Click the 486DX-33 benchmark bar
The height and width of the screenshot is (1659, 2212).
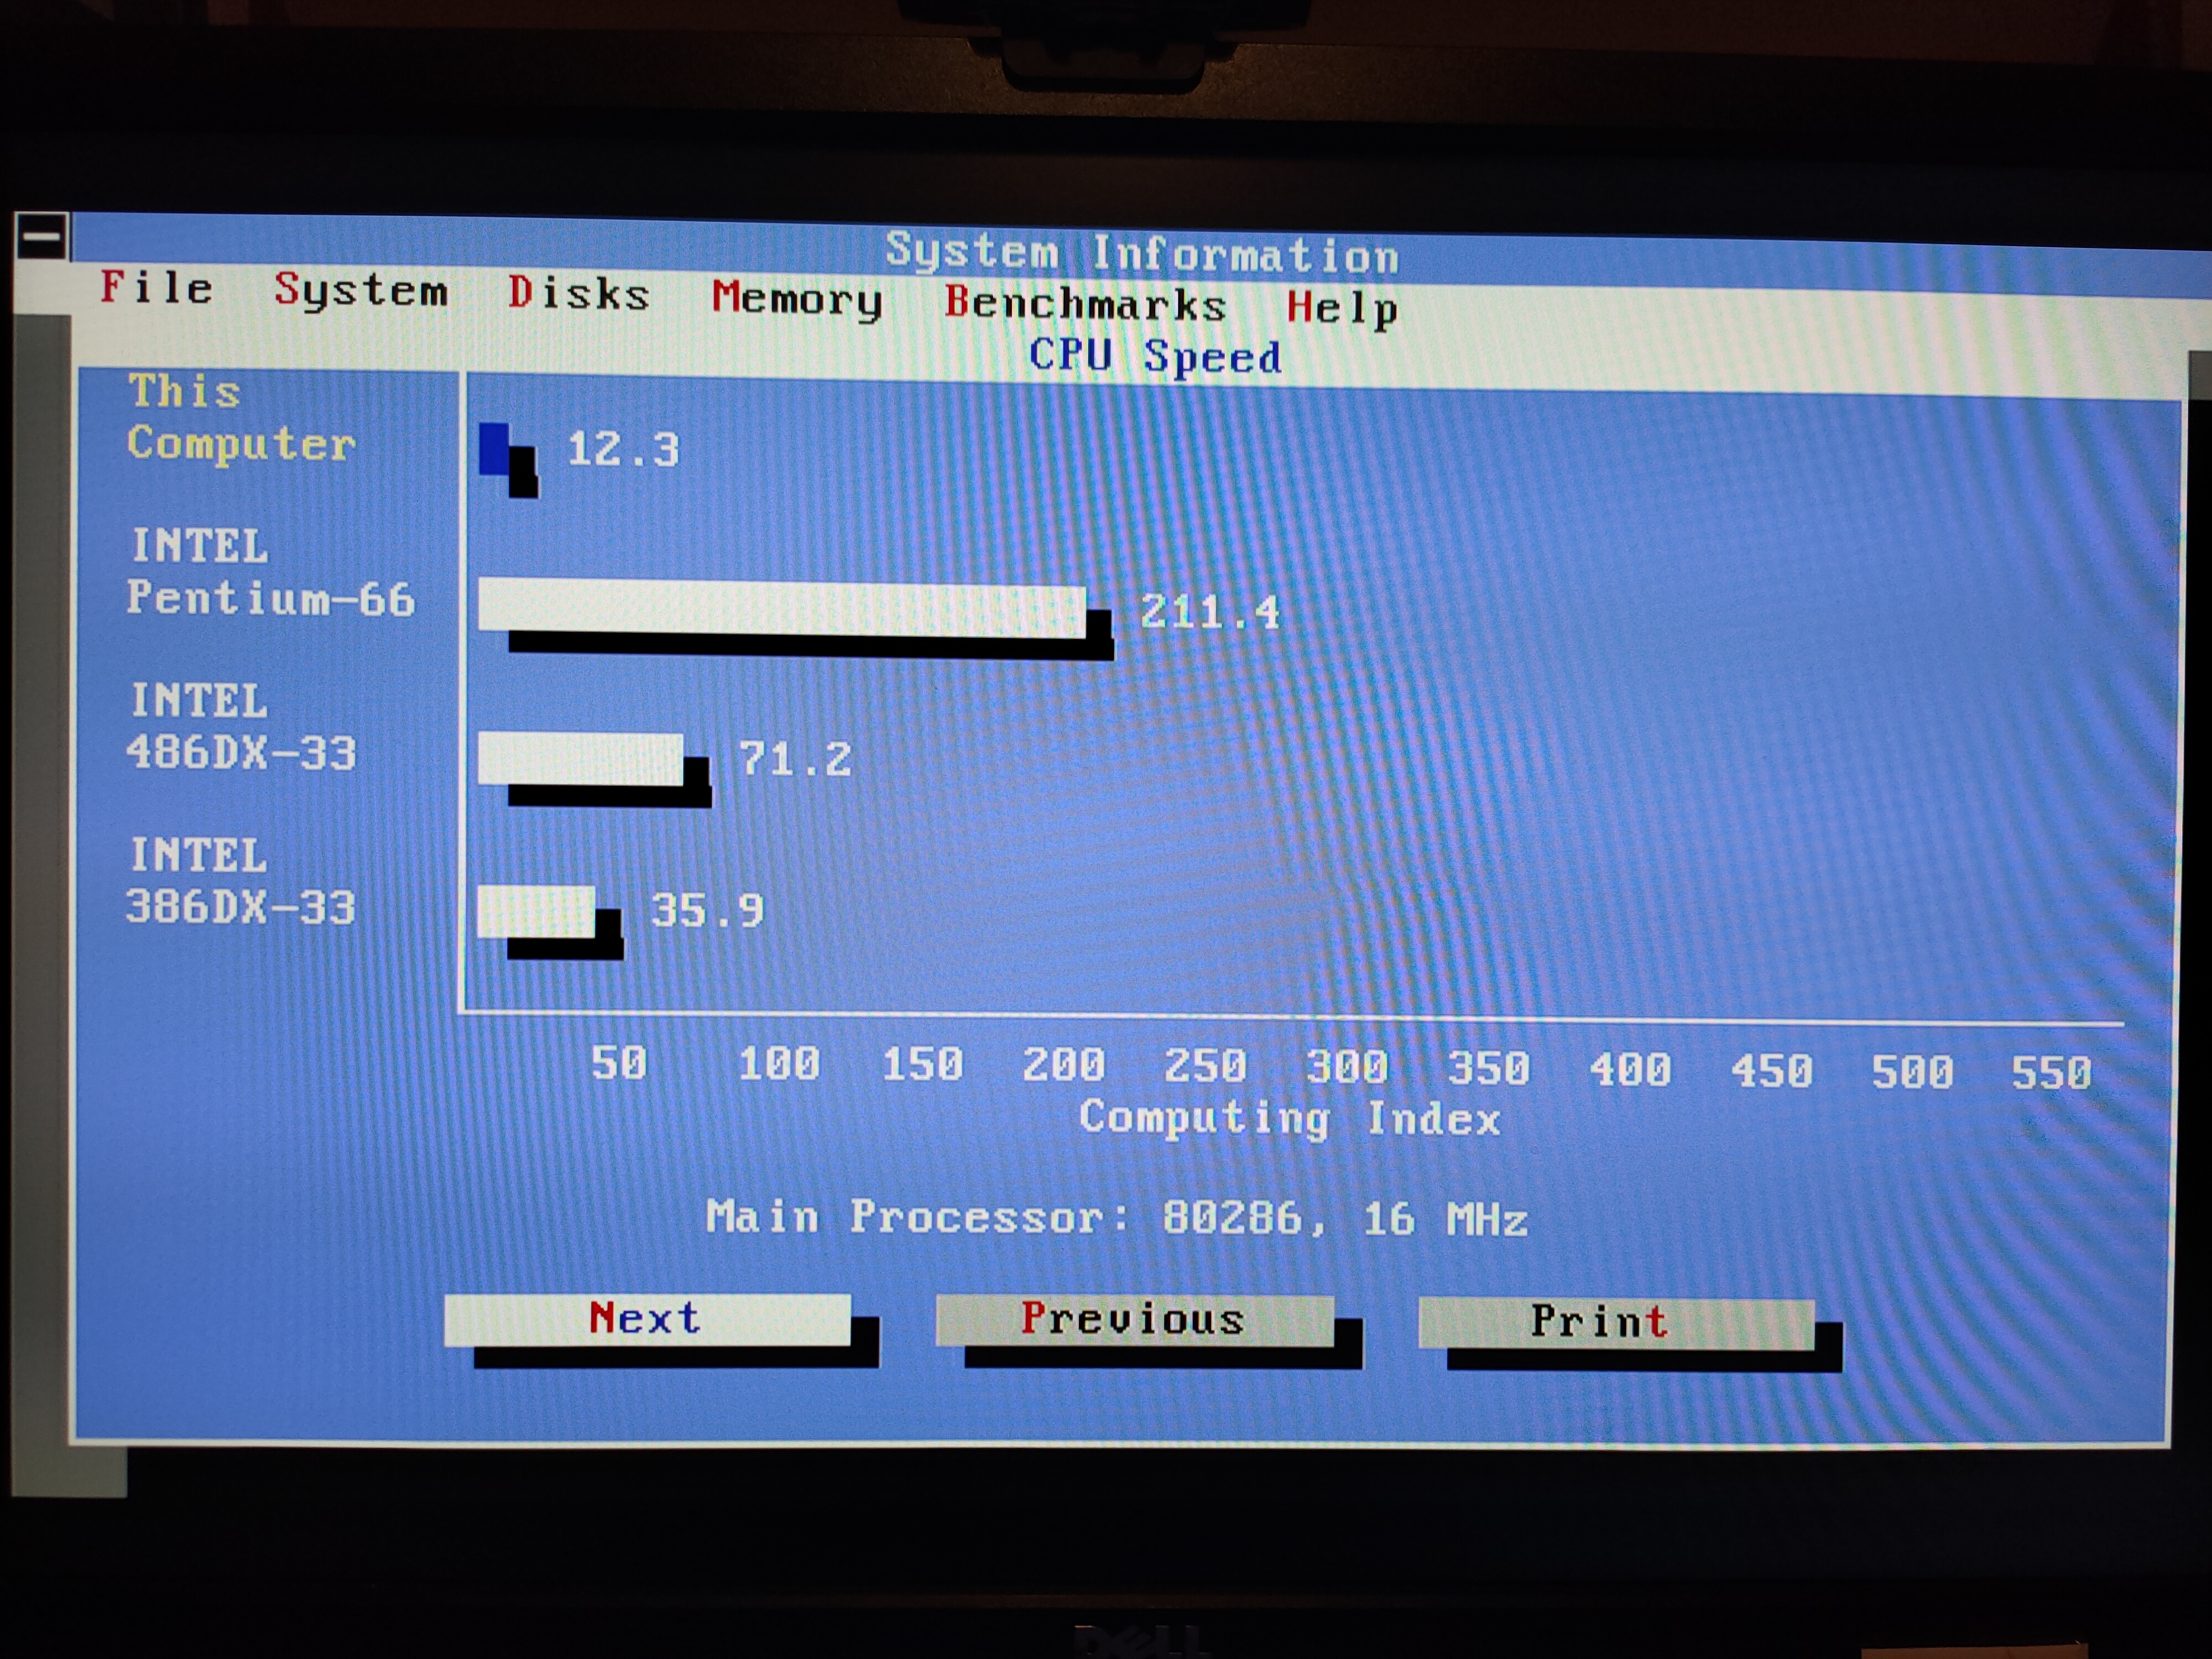[x=580, y=758]
